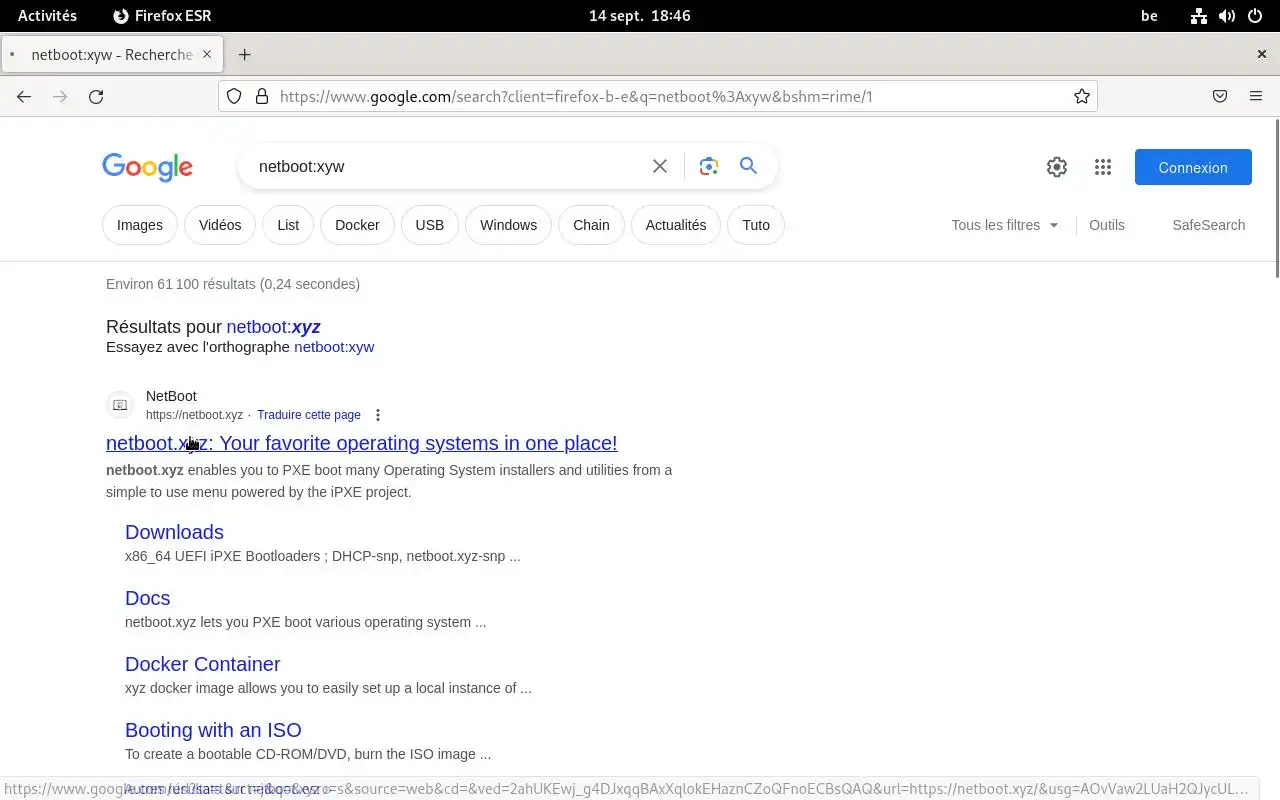Screen dimensions: 1280x800
Task: Open SafeSearch settings
Action: click(x=1209, y=225)
